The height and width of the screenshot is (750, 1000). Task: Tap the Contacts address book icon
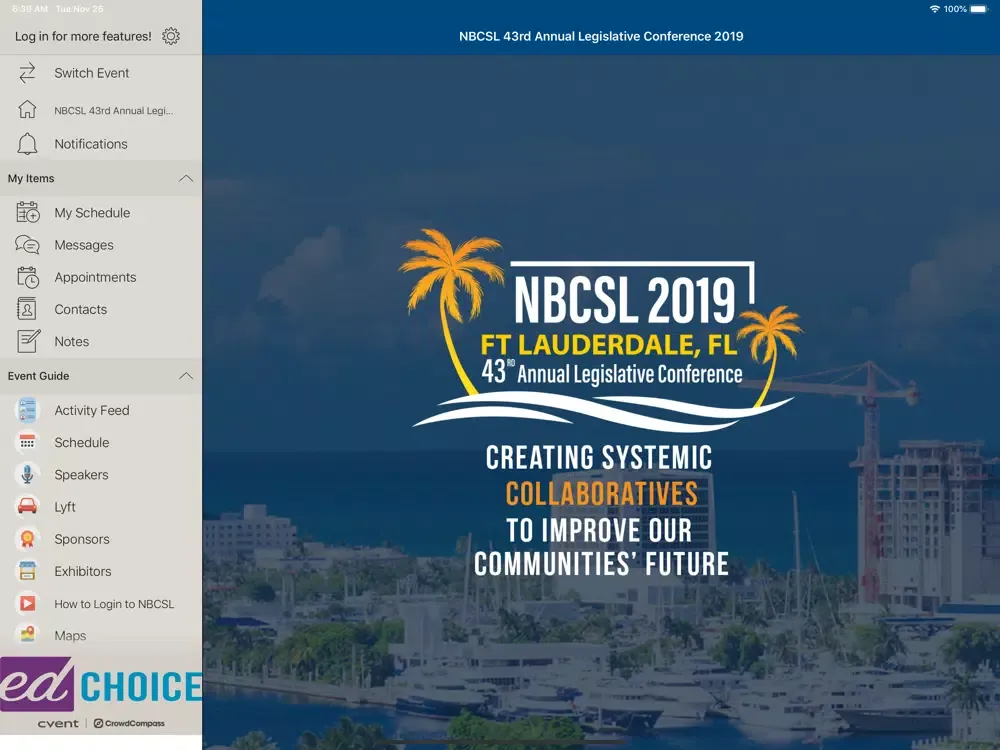pos(27,309)
